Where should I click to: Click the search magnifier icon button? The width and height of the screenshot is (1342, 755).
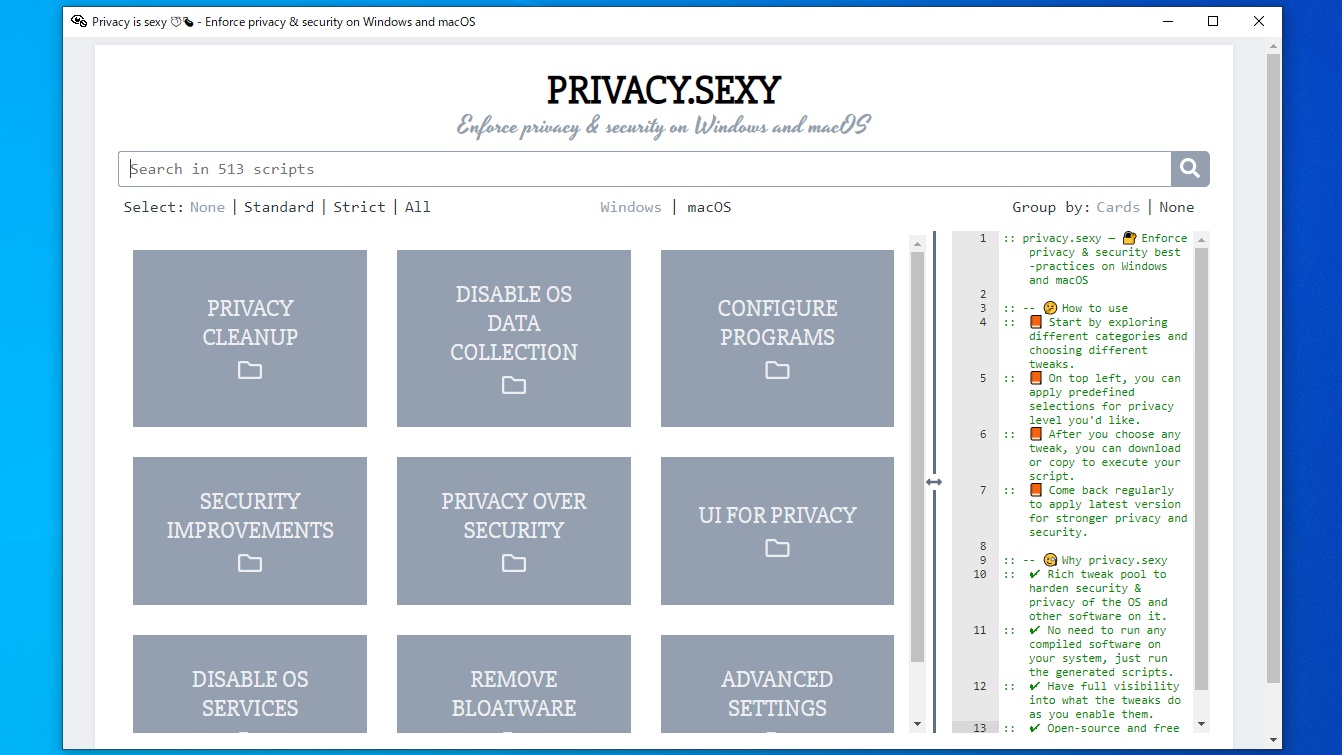pos(1190,169)
